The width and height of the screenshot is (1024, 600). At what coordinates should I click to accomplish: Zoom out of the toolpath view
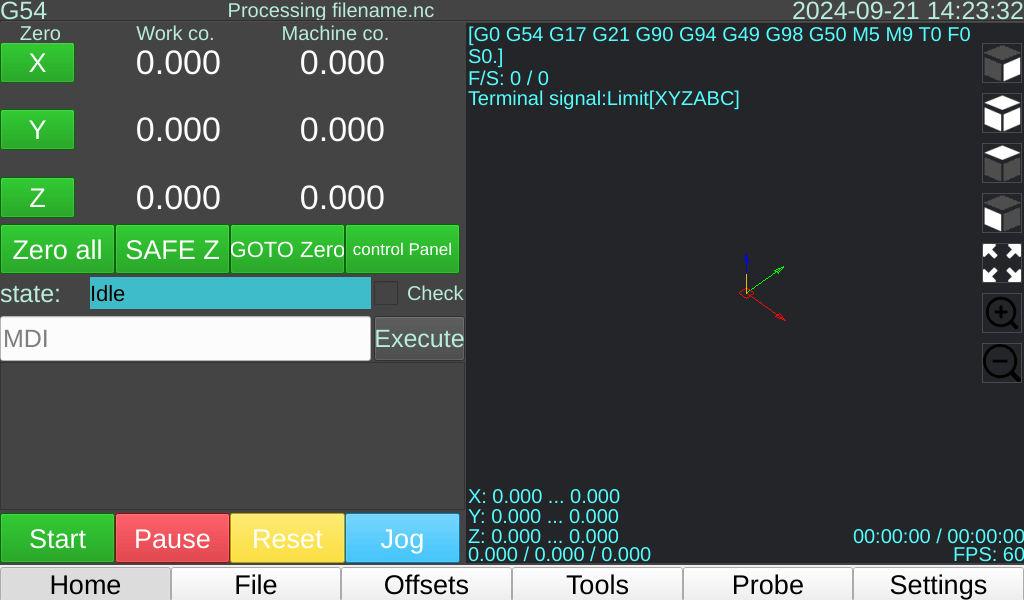(x=1001, y=362)
